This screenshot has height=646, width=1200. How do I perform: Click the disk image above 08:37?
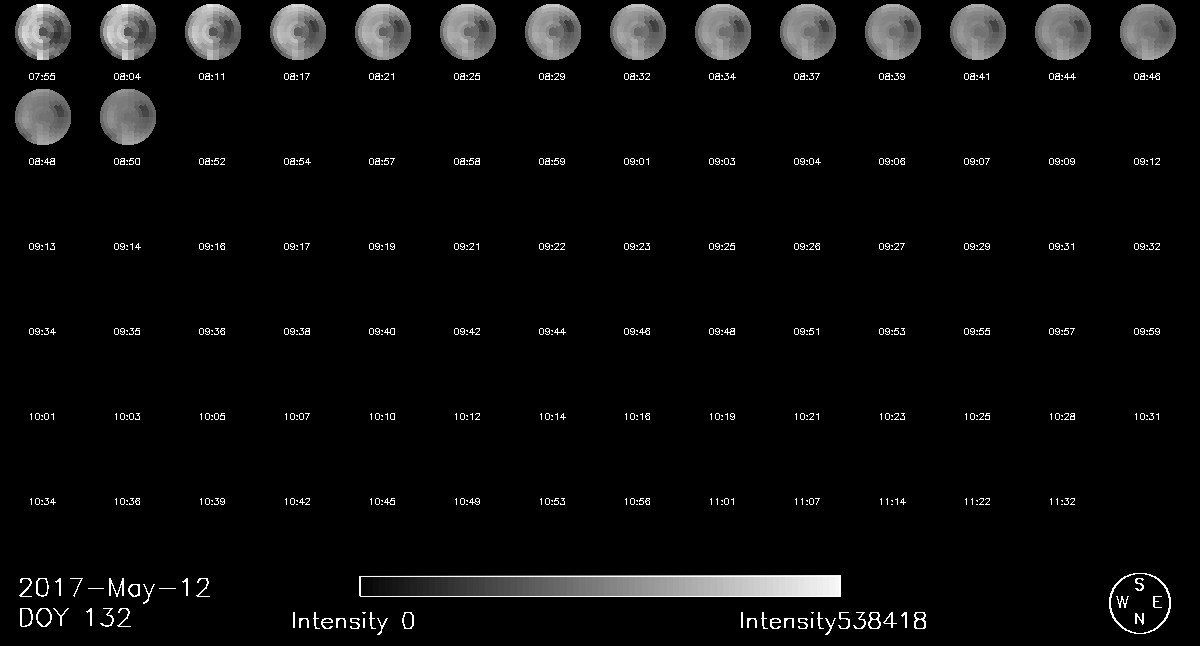pos(808,32)
